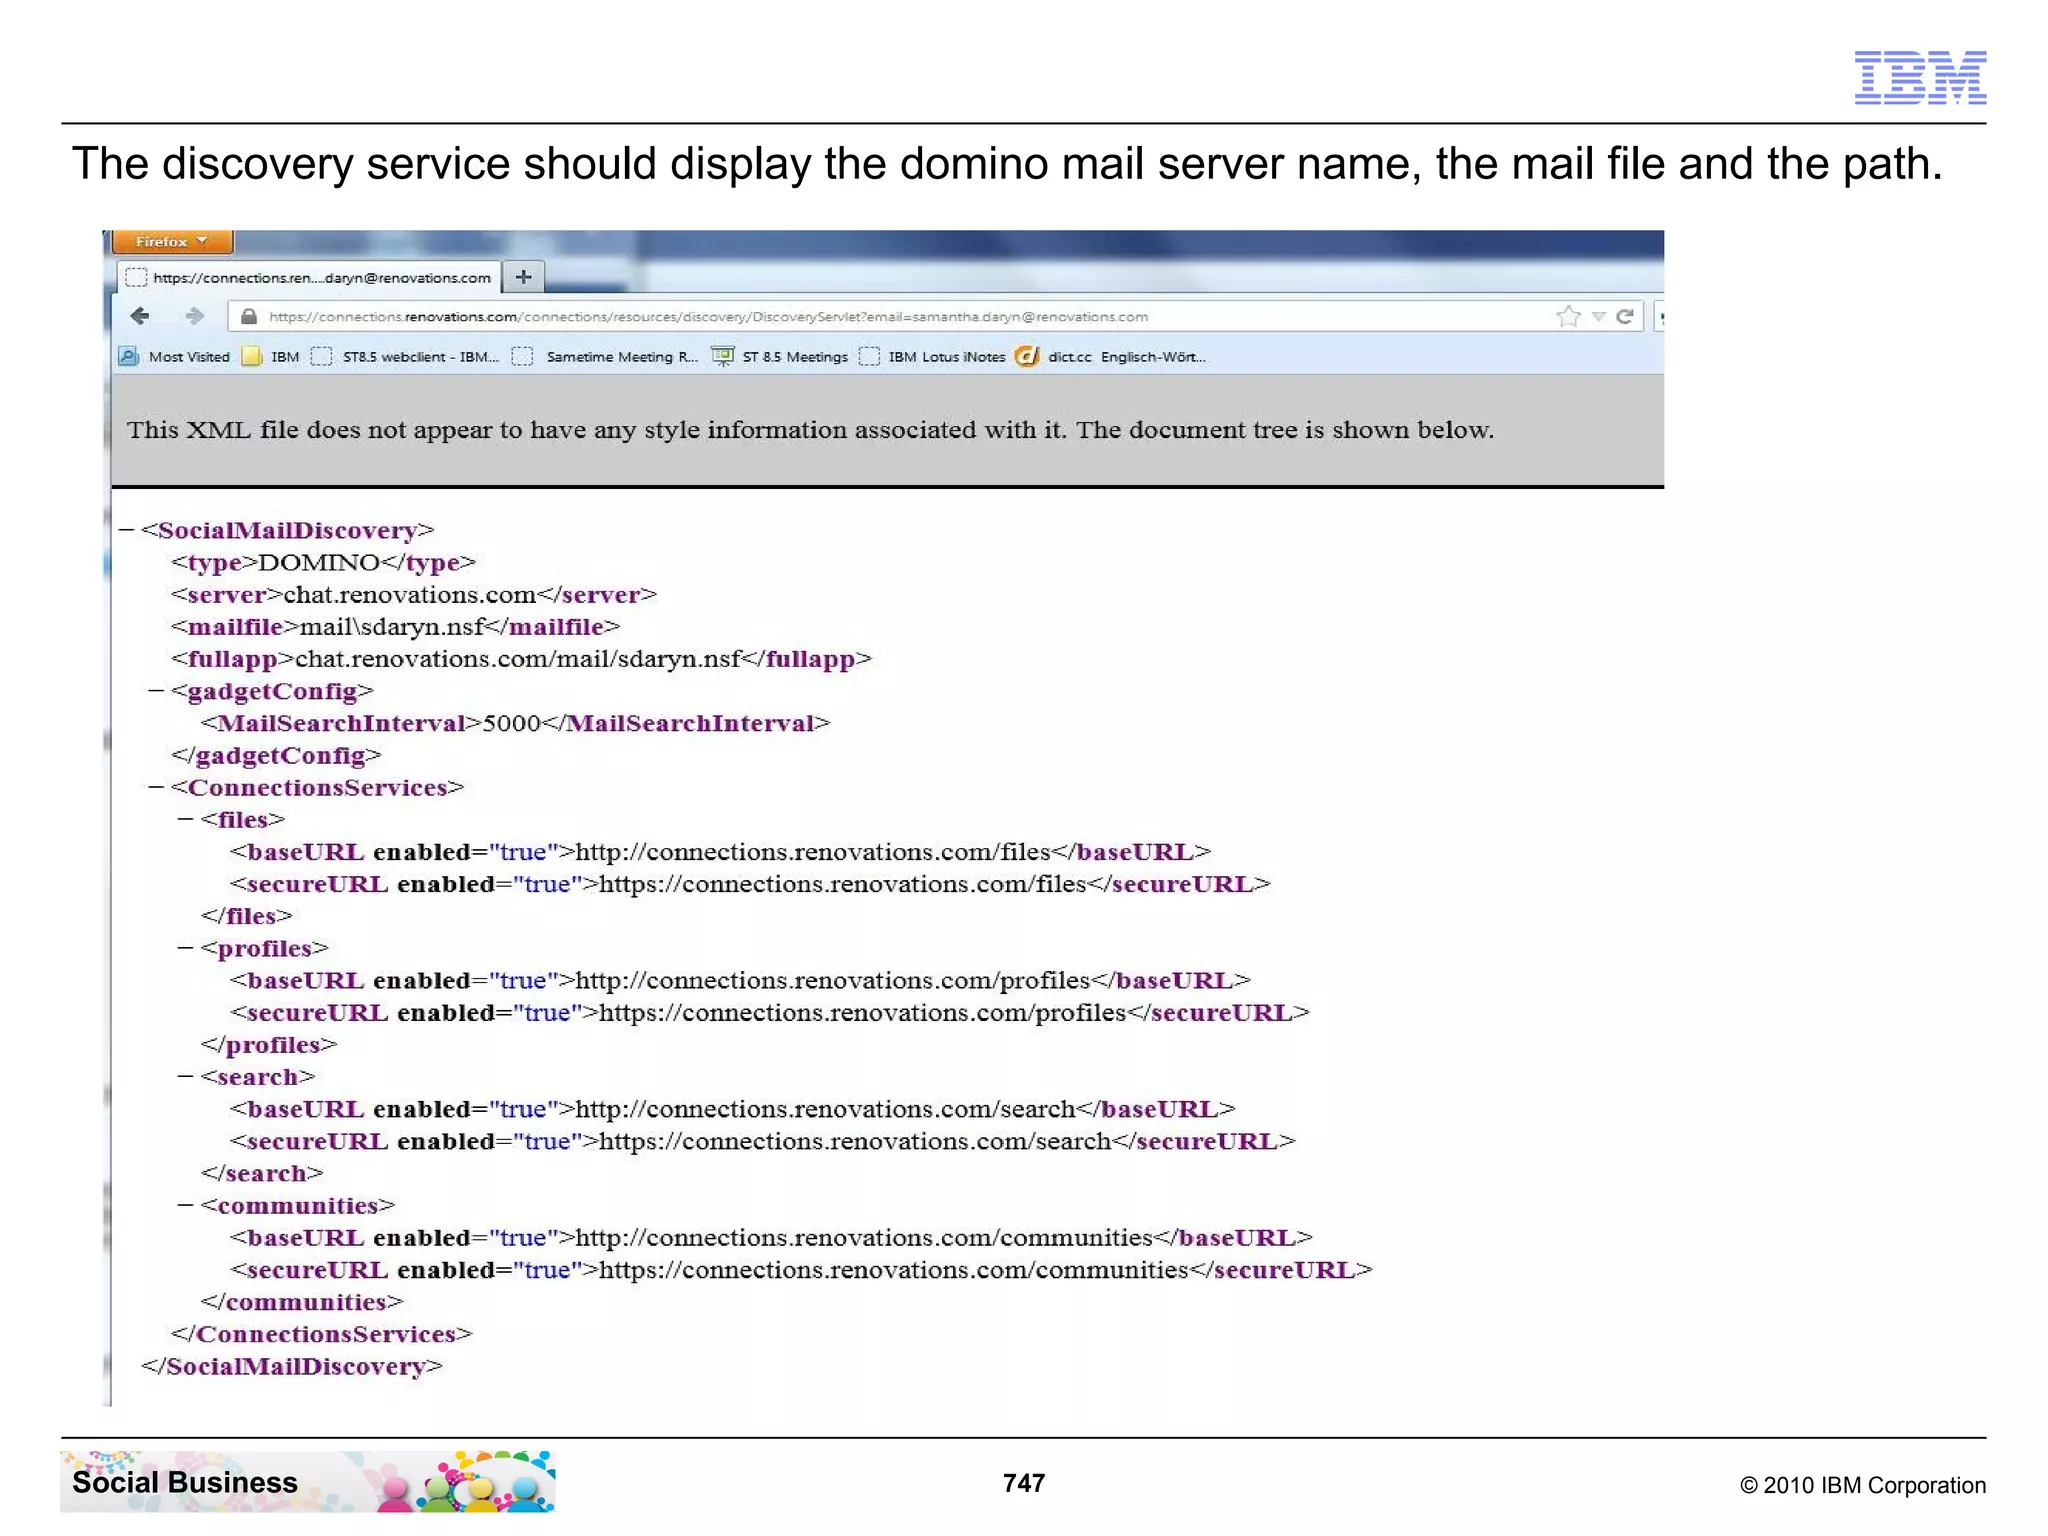Image resolution: width=2048 pixels, height=1536 pixels.
Task: Open IBM Lotus iNotes bookmark
Action: pos(932,356)
